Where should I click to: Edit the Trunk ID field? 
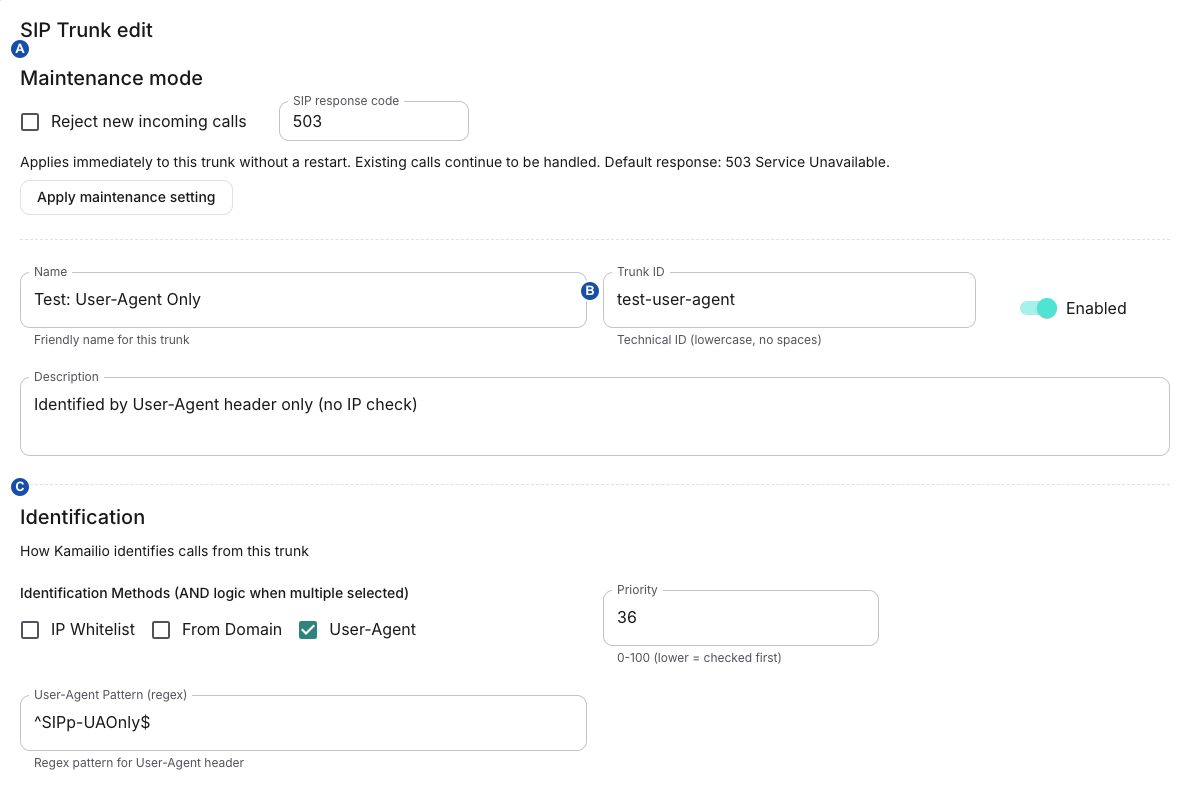click(x=789, y=299)
